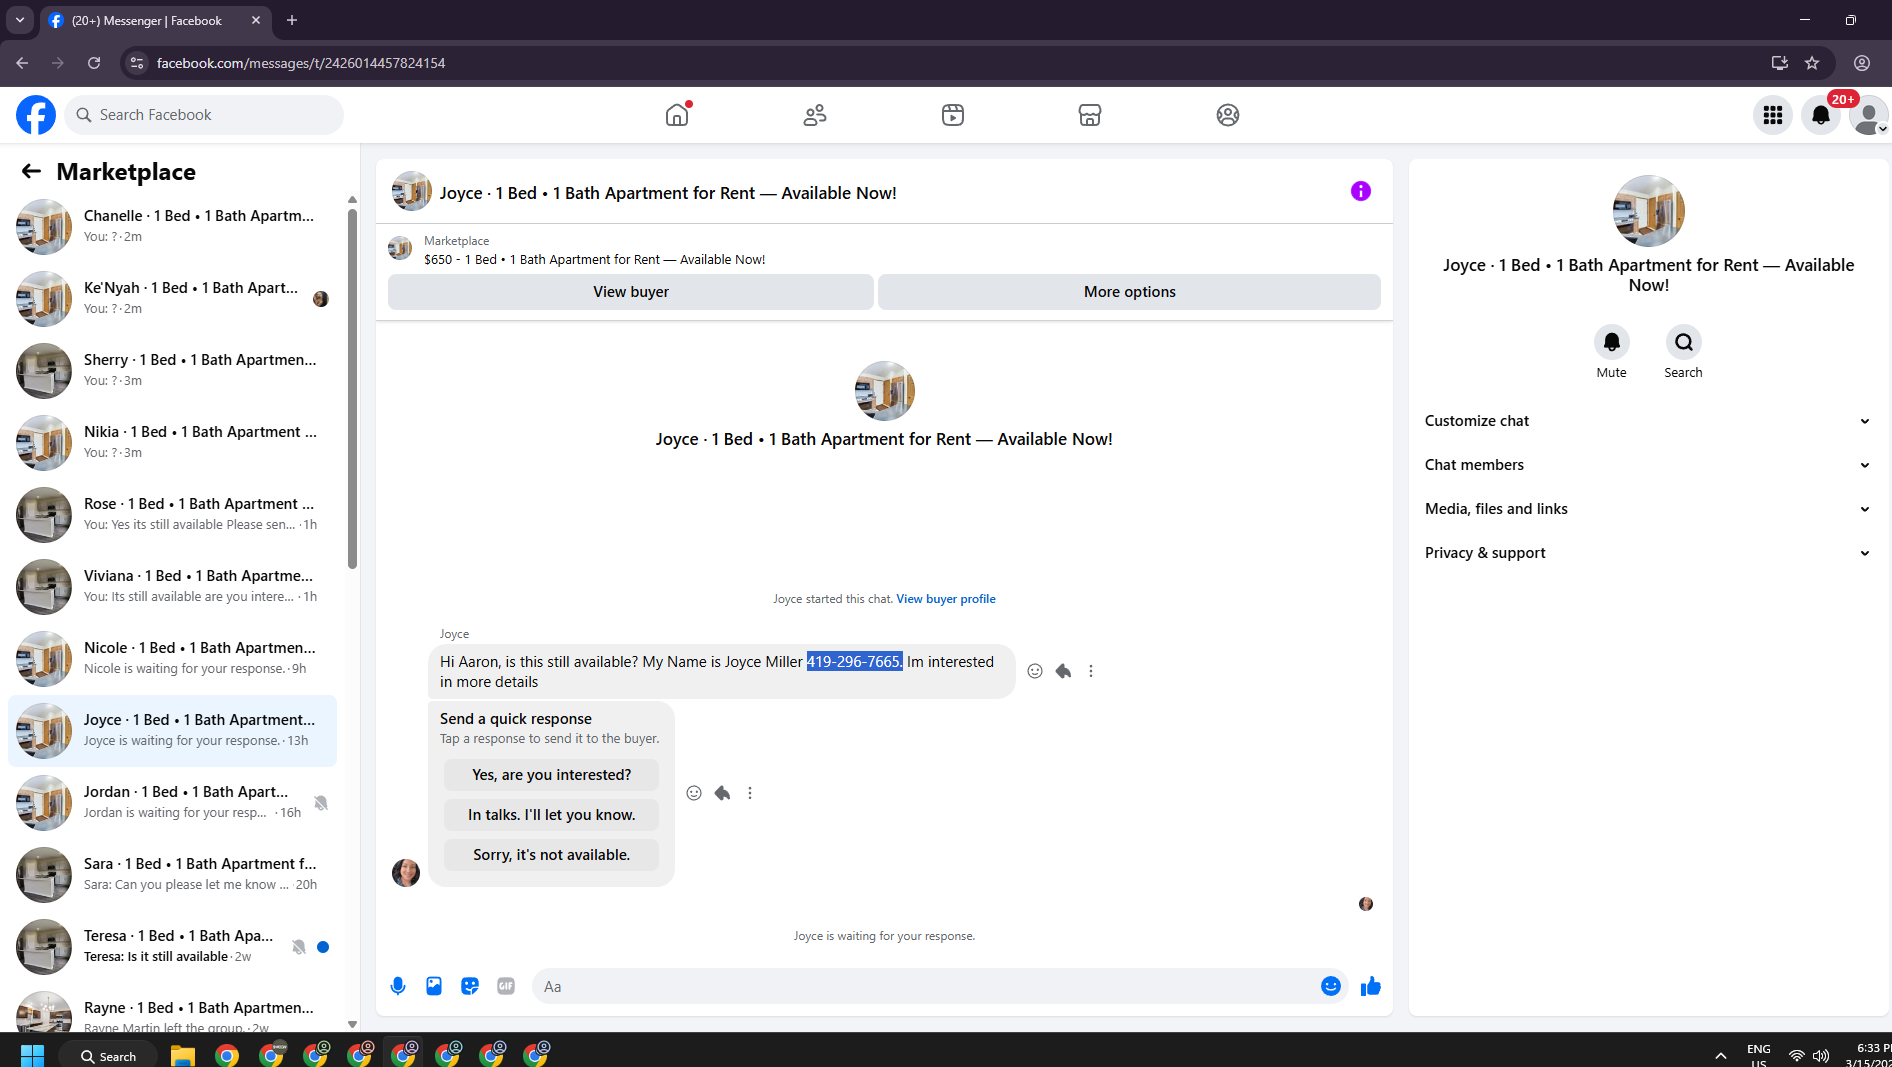This screenshot has width=1892, height=1067.
Task: Send a voice clip with microphone icon
Action: 398,986
